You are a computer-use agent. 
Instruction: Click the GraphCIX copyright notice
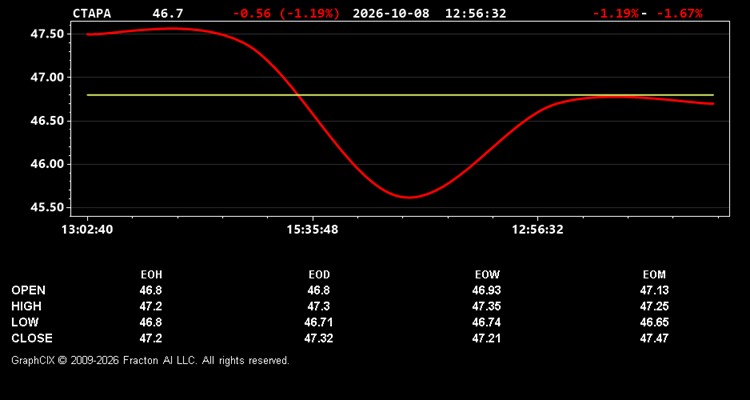point(150,360)
